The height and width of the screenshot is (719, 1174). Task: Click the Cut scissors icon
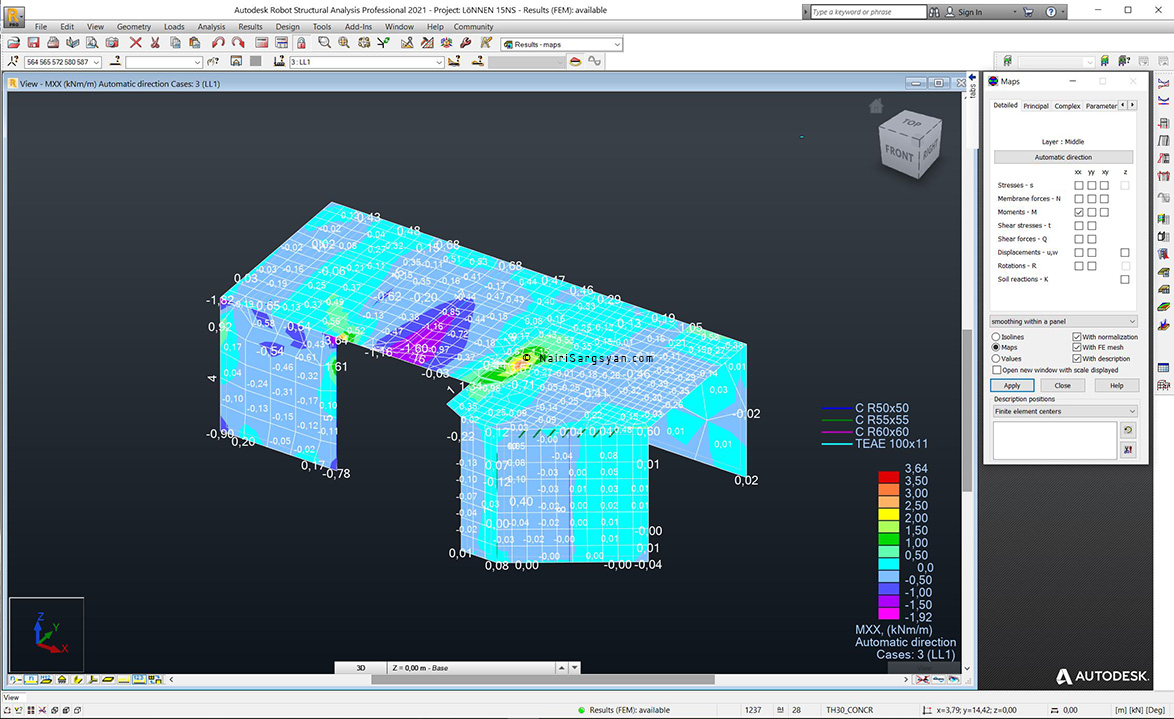pyautogui.click(x=155, y=43)
